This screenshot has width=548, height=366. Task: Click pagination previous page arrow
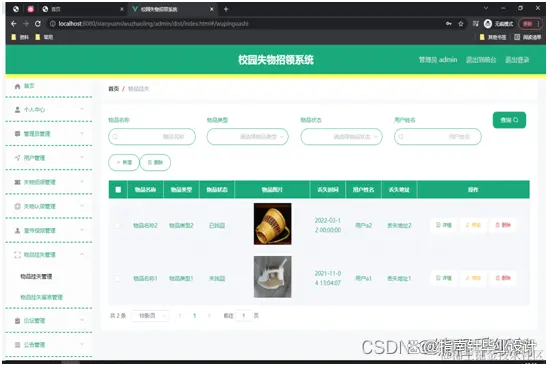(x=180, y=316)
